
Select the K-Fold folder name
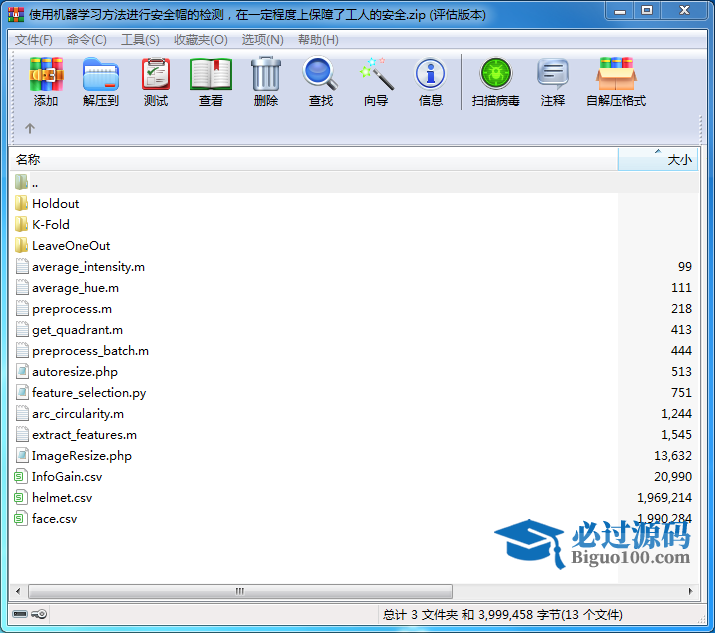pos(51,225)
